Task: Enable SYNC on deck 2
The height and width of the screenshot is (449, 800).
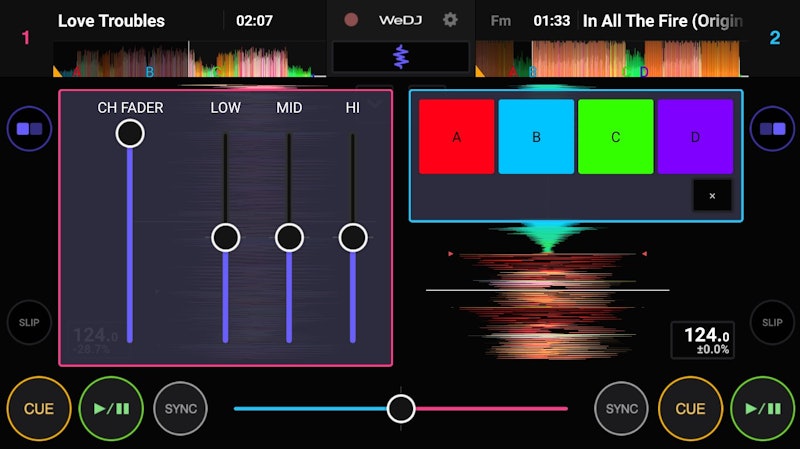Action: tap(621, 409)
